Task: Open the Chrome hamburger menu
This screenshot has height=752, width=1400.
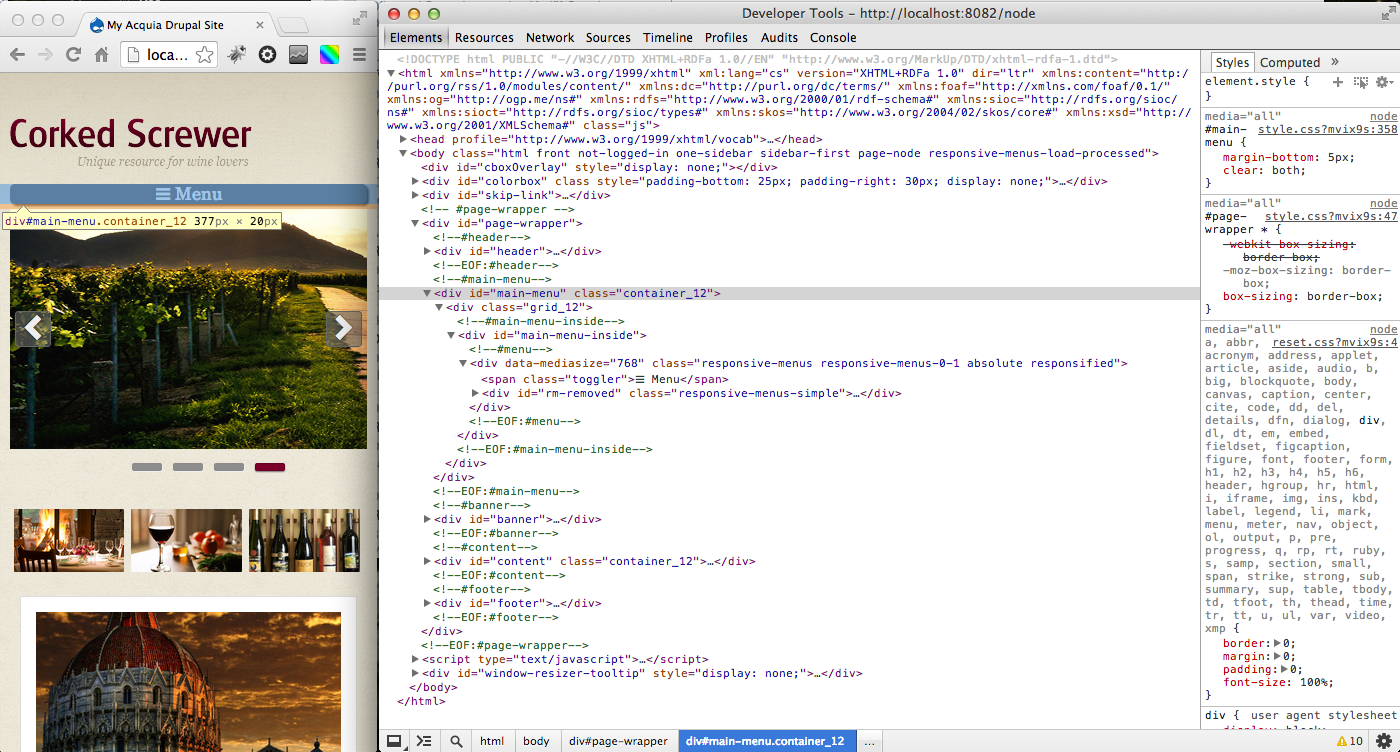Action: coord(360,55)
